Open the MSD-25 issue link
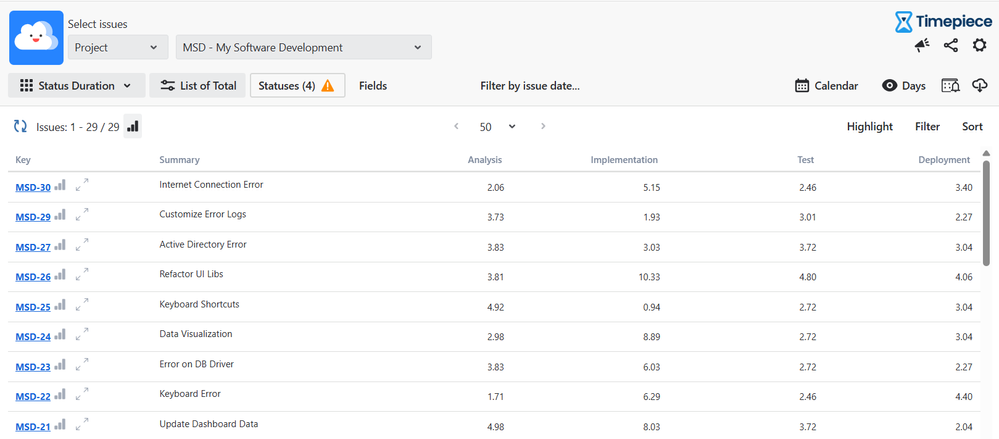Image resolution: width=999 pixels, height=439 pixels. coord(33,307)
